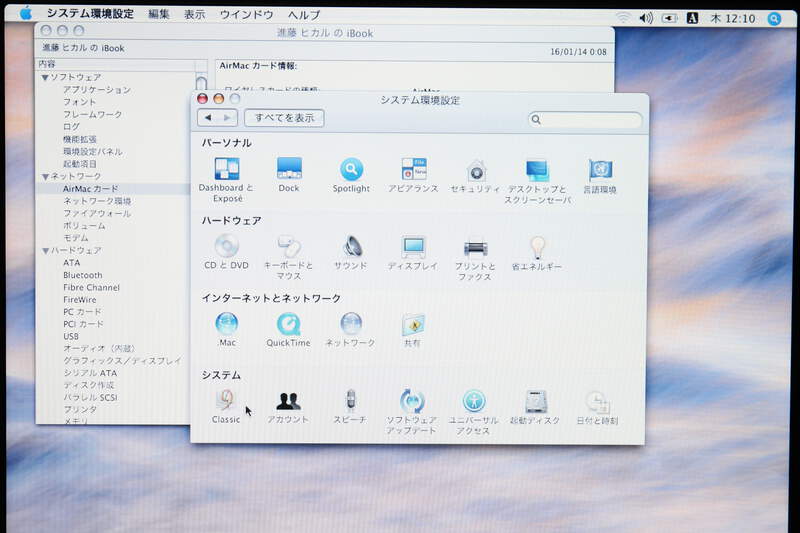This screenshot has width=800, height=533.
Task: Open the Dock preferences icon
Action: coord(289,174)
